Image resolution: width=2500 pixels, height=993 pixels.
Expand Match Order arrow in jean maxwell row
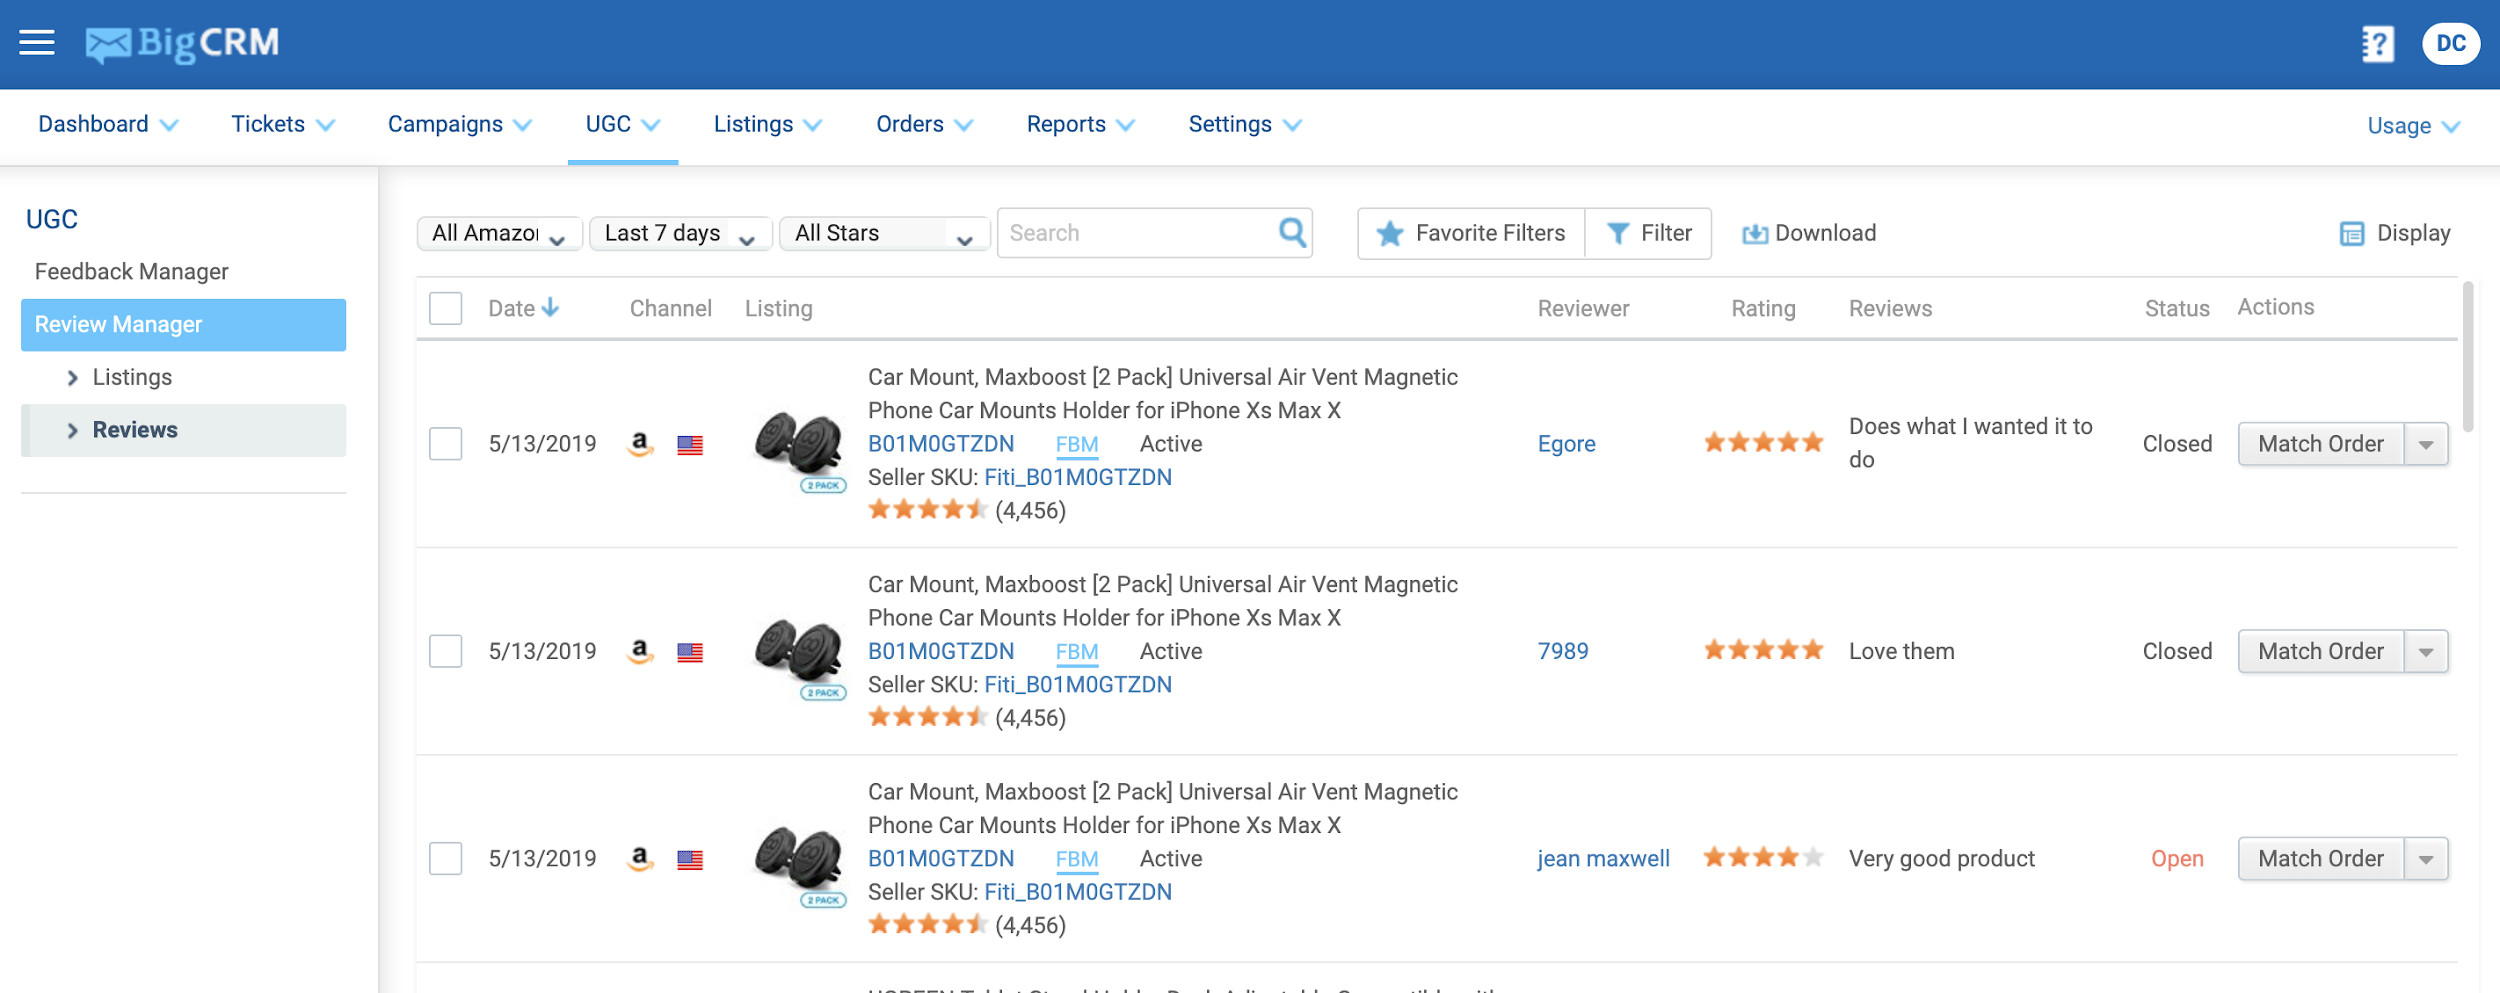tap(2426, 859)
